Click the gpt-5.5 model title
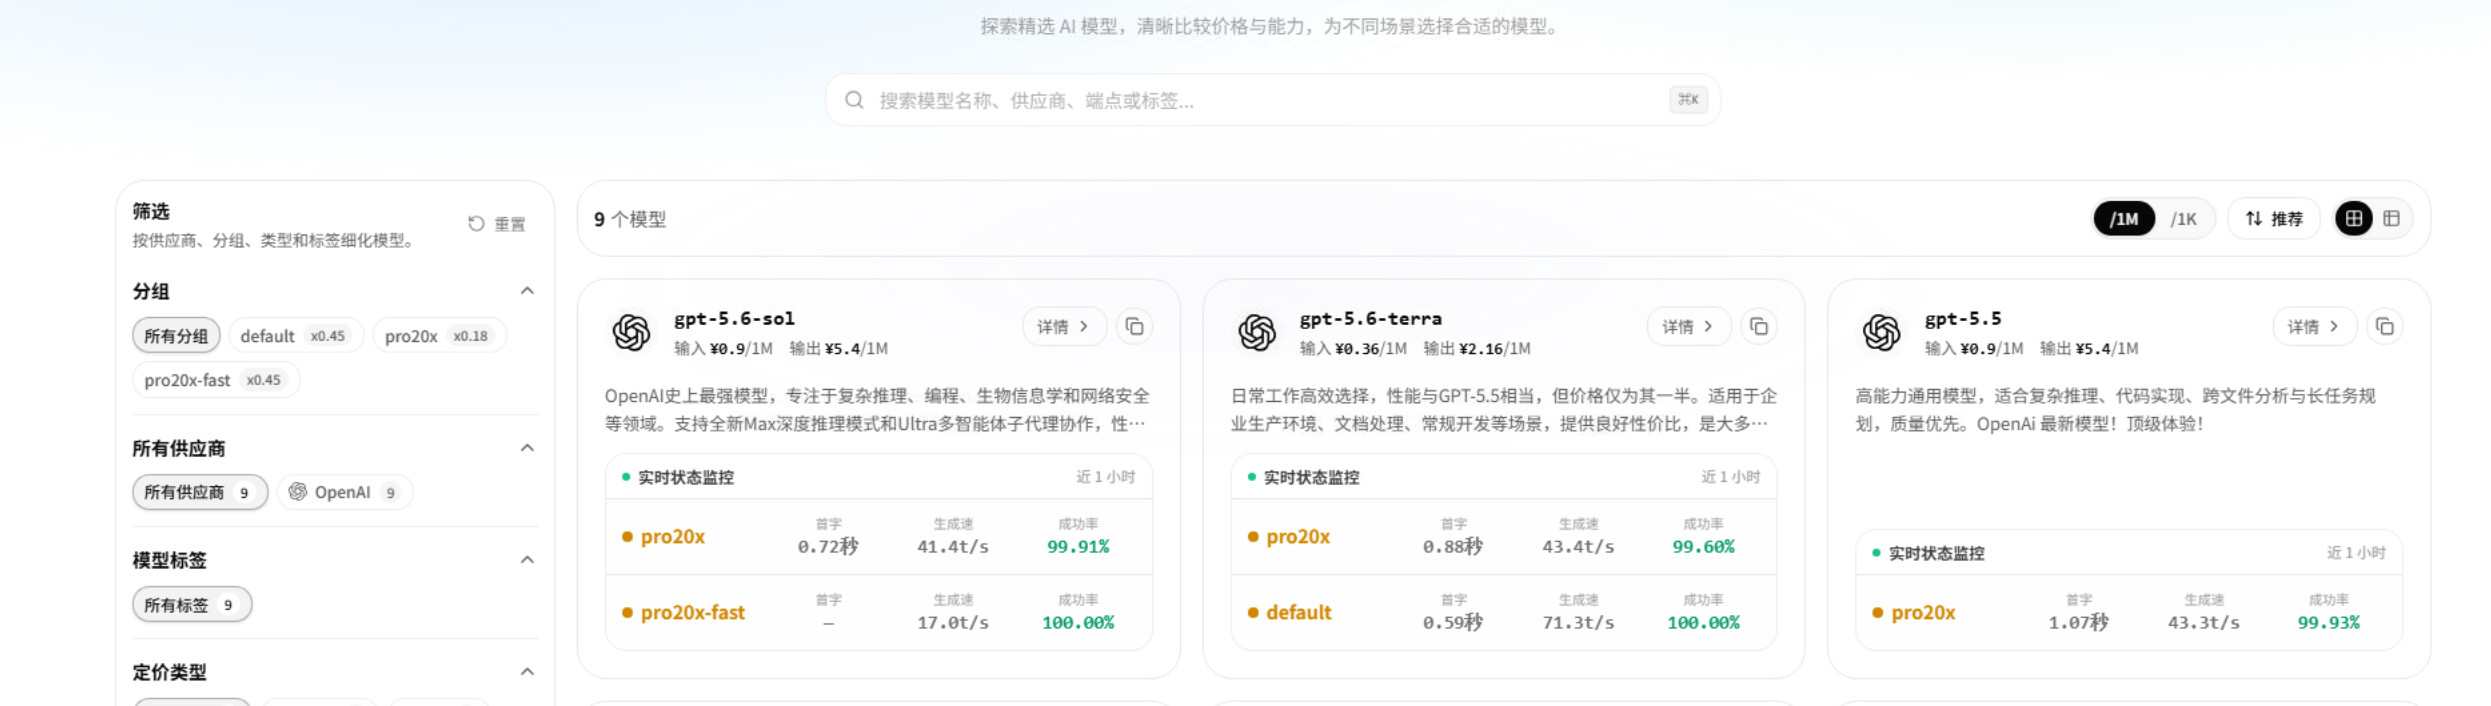The image size is (2491, 706). [x=1962, y=319]
